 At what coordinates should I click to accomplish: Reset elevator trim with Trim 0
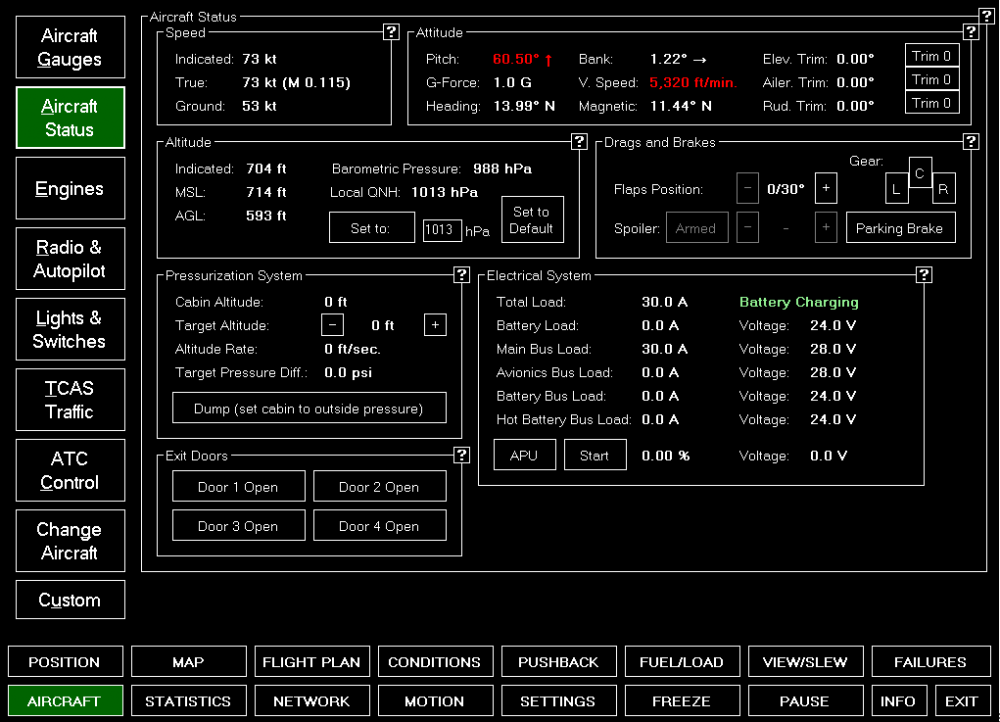click(x=932, y=56)
